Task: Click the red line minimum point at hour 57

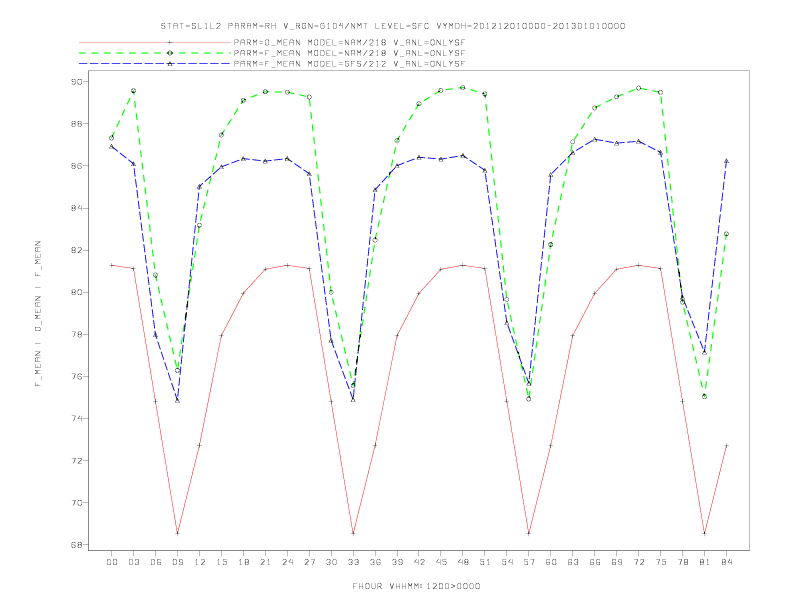Action: (x=529, y=533)
